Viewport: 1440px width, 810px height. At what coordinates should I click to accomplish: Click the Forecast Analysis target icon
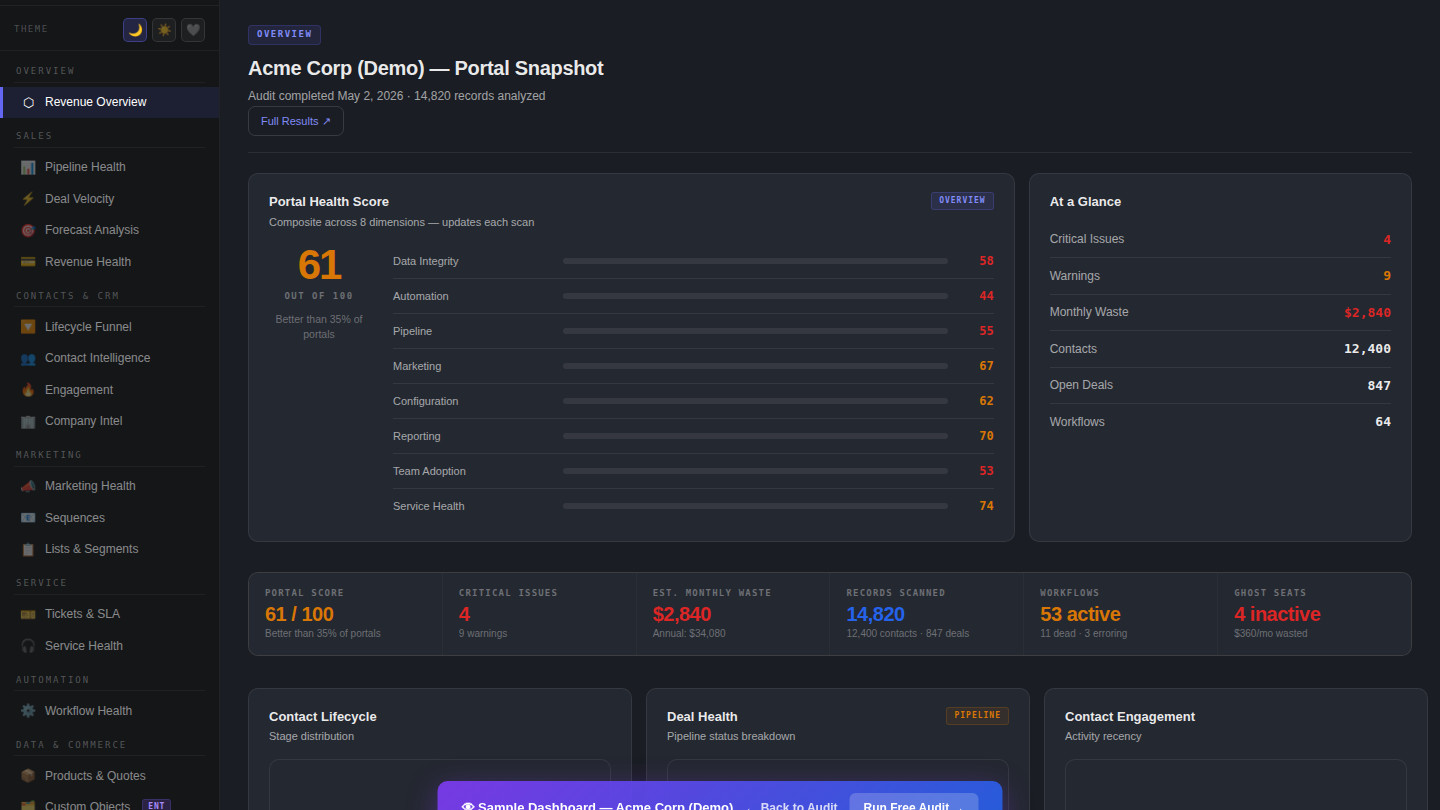coord(28,230)
